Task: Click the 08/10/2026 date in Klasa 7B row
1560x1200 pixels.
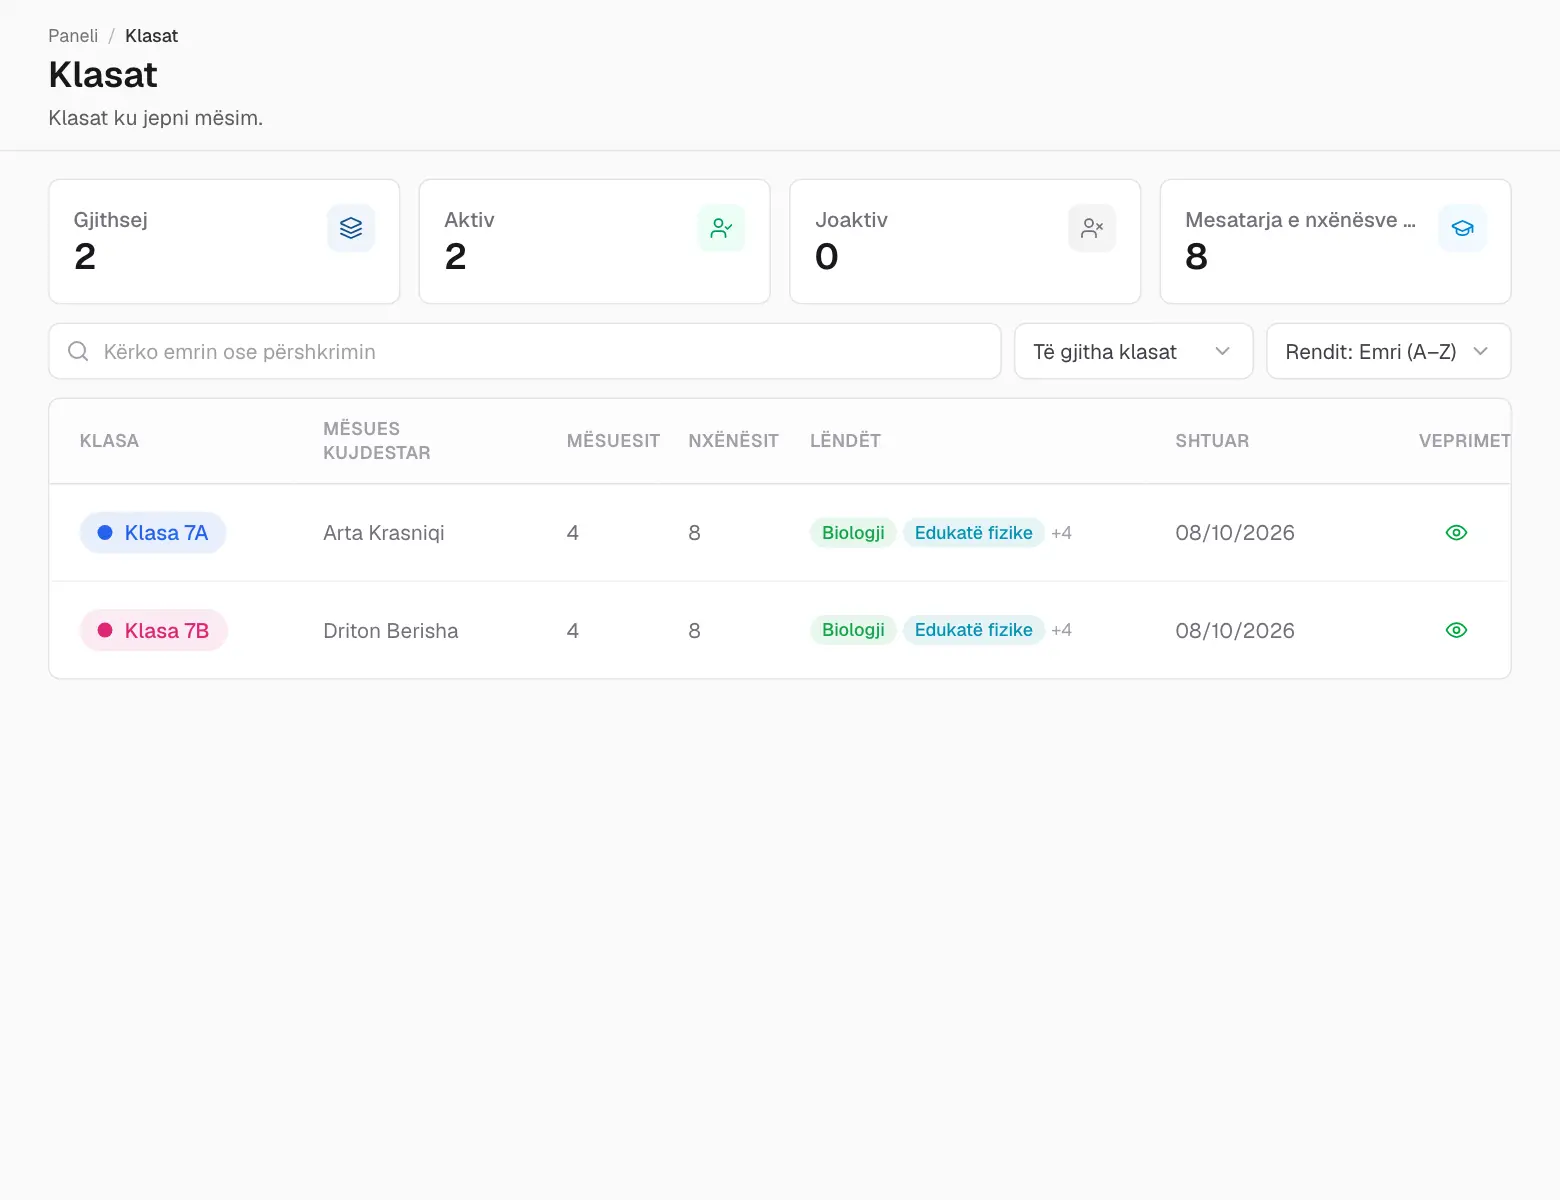Action: click(x=1235, y=631)
